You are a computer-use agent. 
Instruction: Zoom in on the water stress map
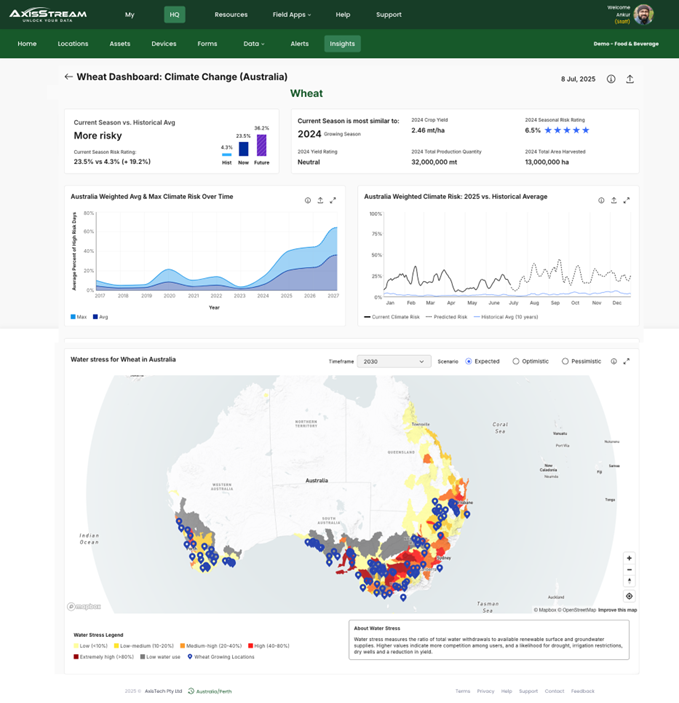(629, 558)
